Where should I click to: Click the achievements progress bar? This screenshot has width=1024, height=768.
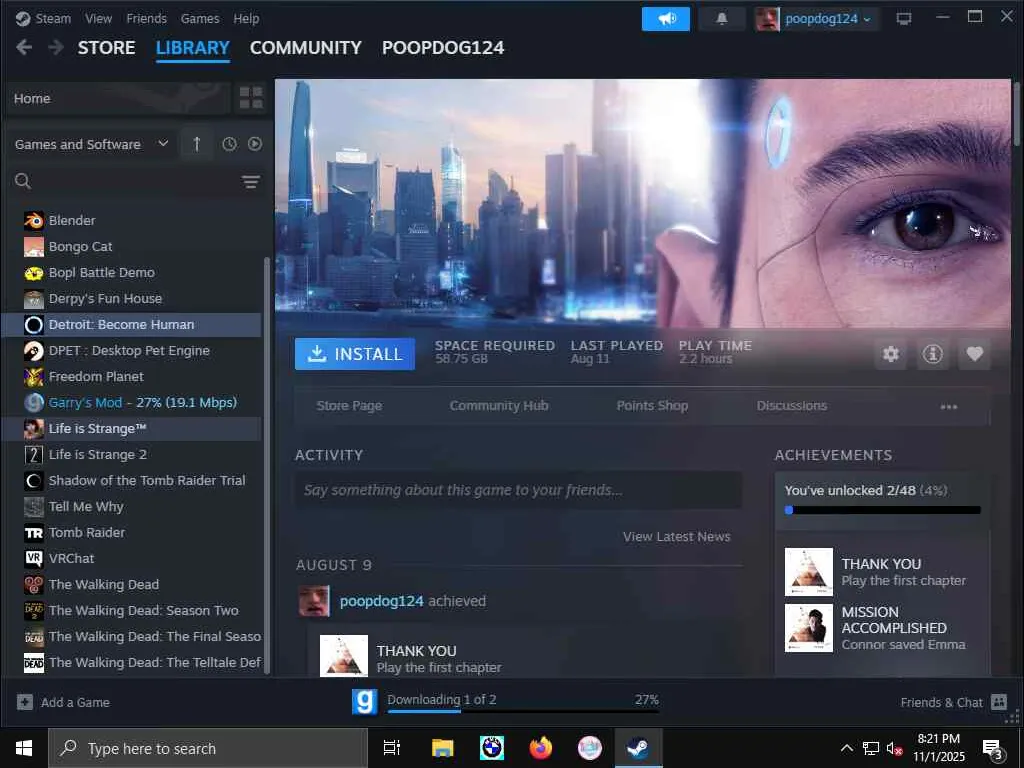882,510
